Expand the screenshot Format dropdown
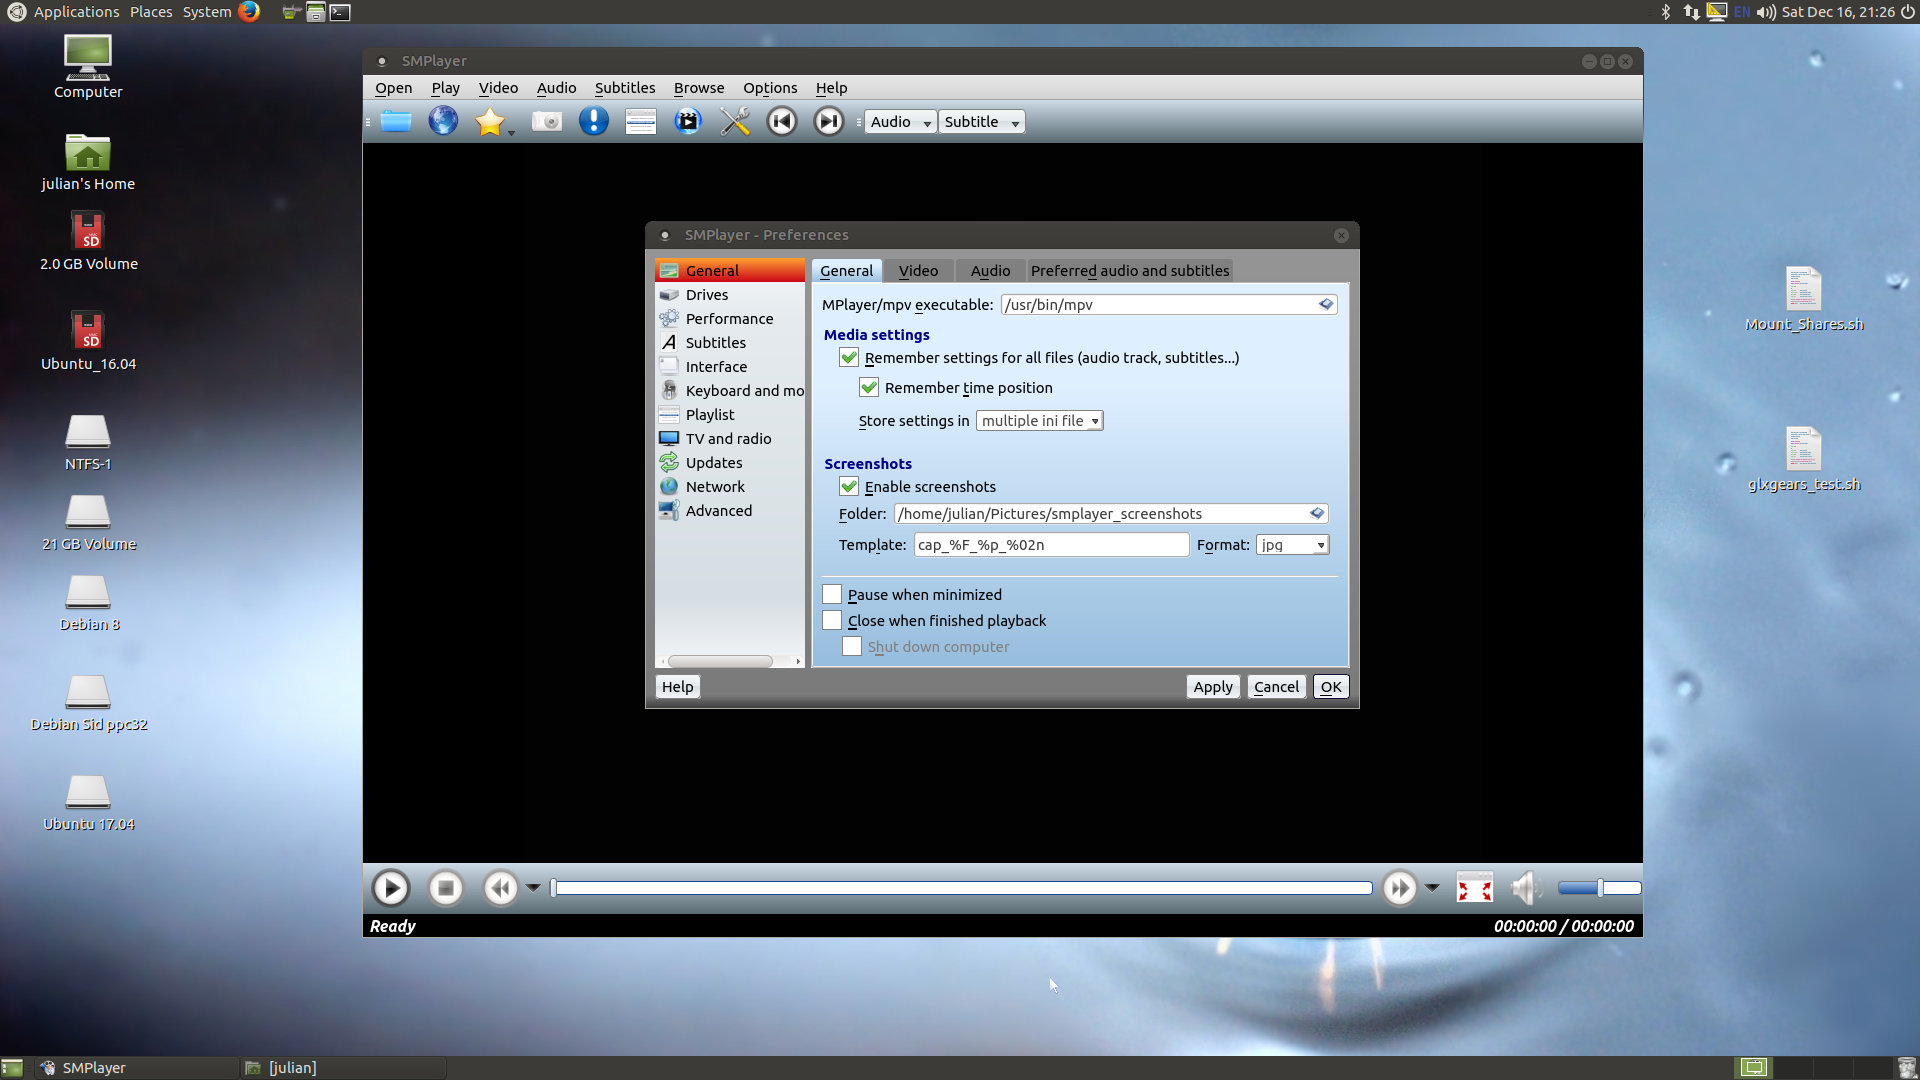The image size is (1920, 1080). [1292, 545]
